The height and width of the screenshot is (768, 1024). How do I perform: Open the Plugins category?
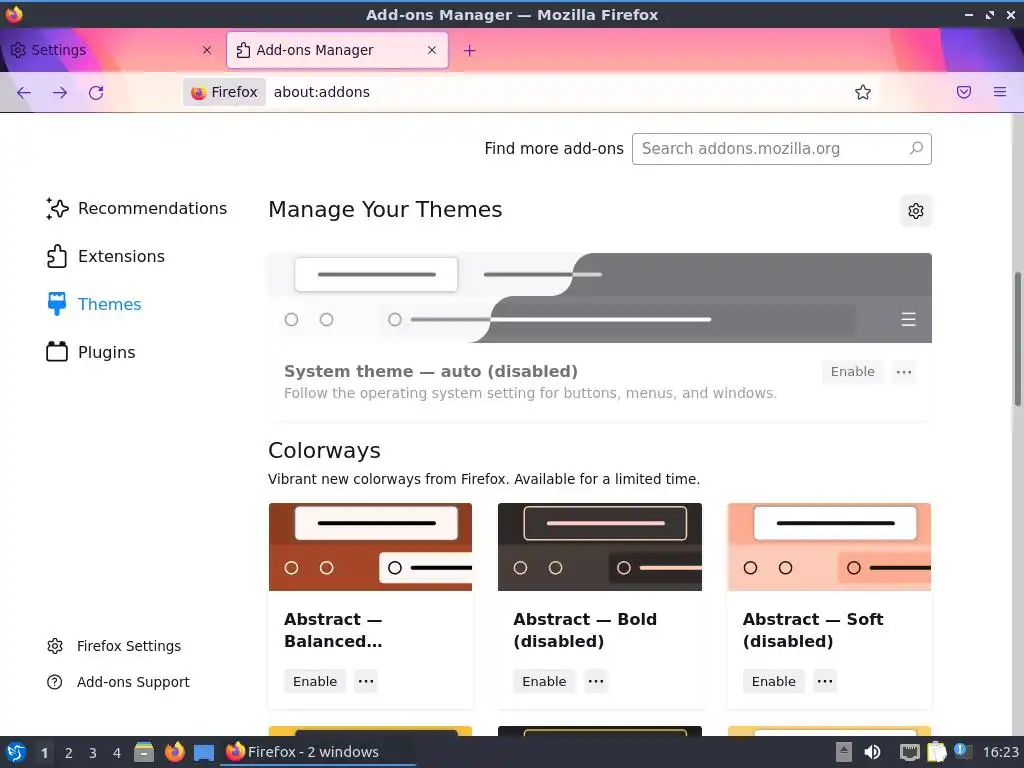(91, 352)
